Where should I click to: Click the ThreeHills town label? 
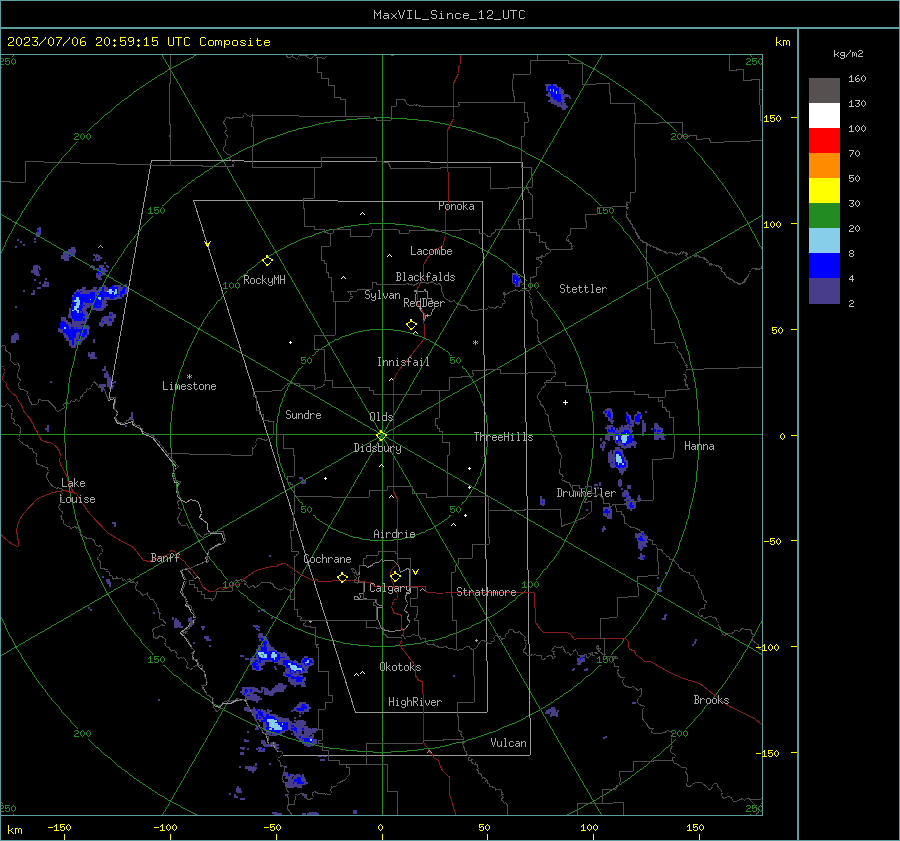point(503,437)
